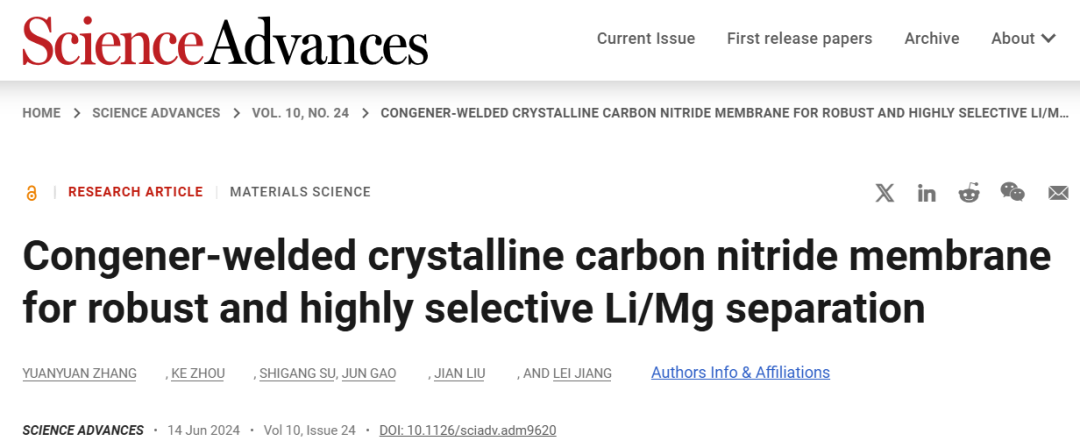Select author Ke Zhou link
The image size is (1080, 448).
click(x=198, y=374)
